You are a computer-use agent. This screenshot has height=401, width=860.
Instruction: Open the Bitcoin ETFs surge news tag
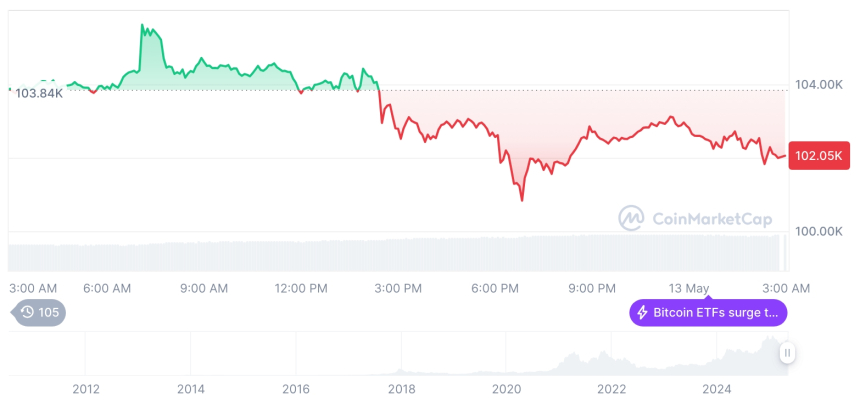tap(708, 313)
